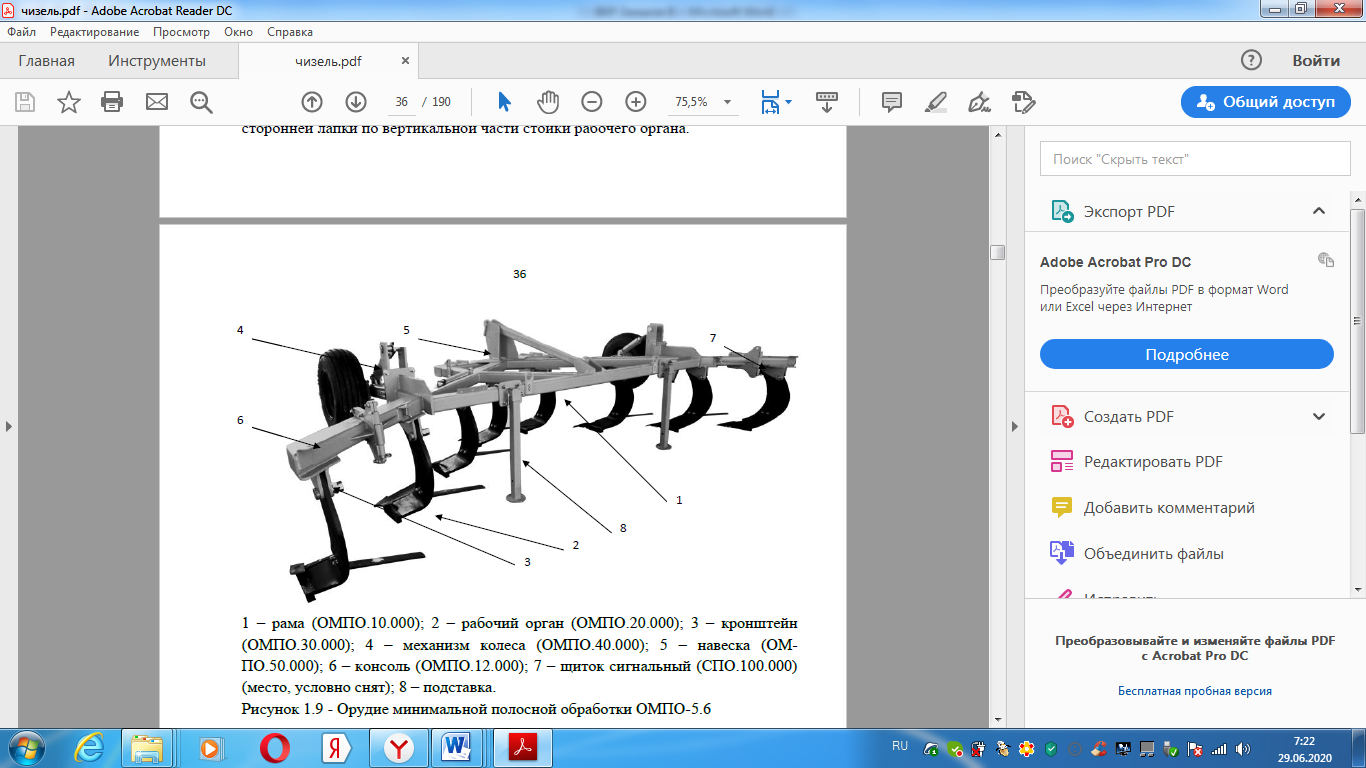Open Windows Explorer folder in taskbar

click(x=148, y=747)
